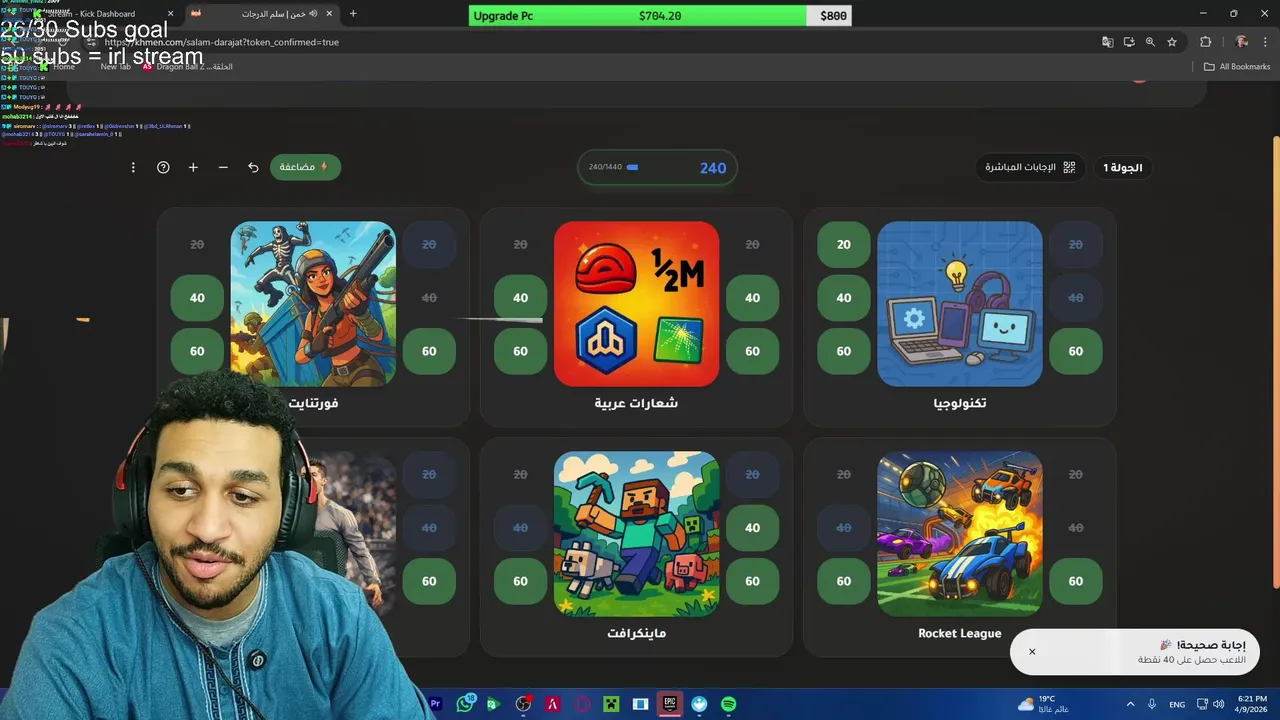Open Epic Games Launcher from the taskbar
1280x720 pixels.
(x=670, y=704)
